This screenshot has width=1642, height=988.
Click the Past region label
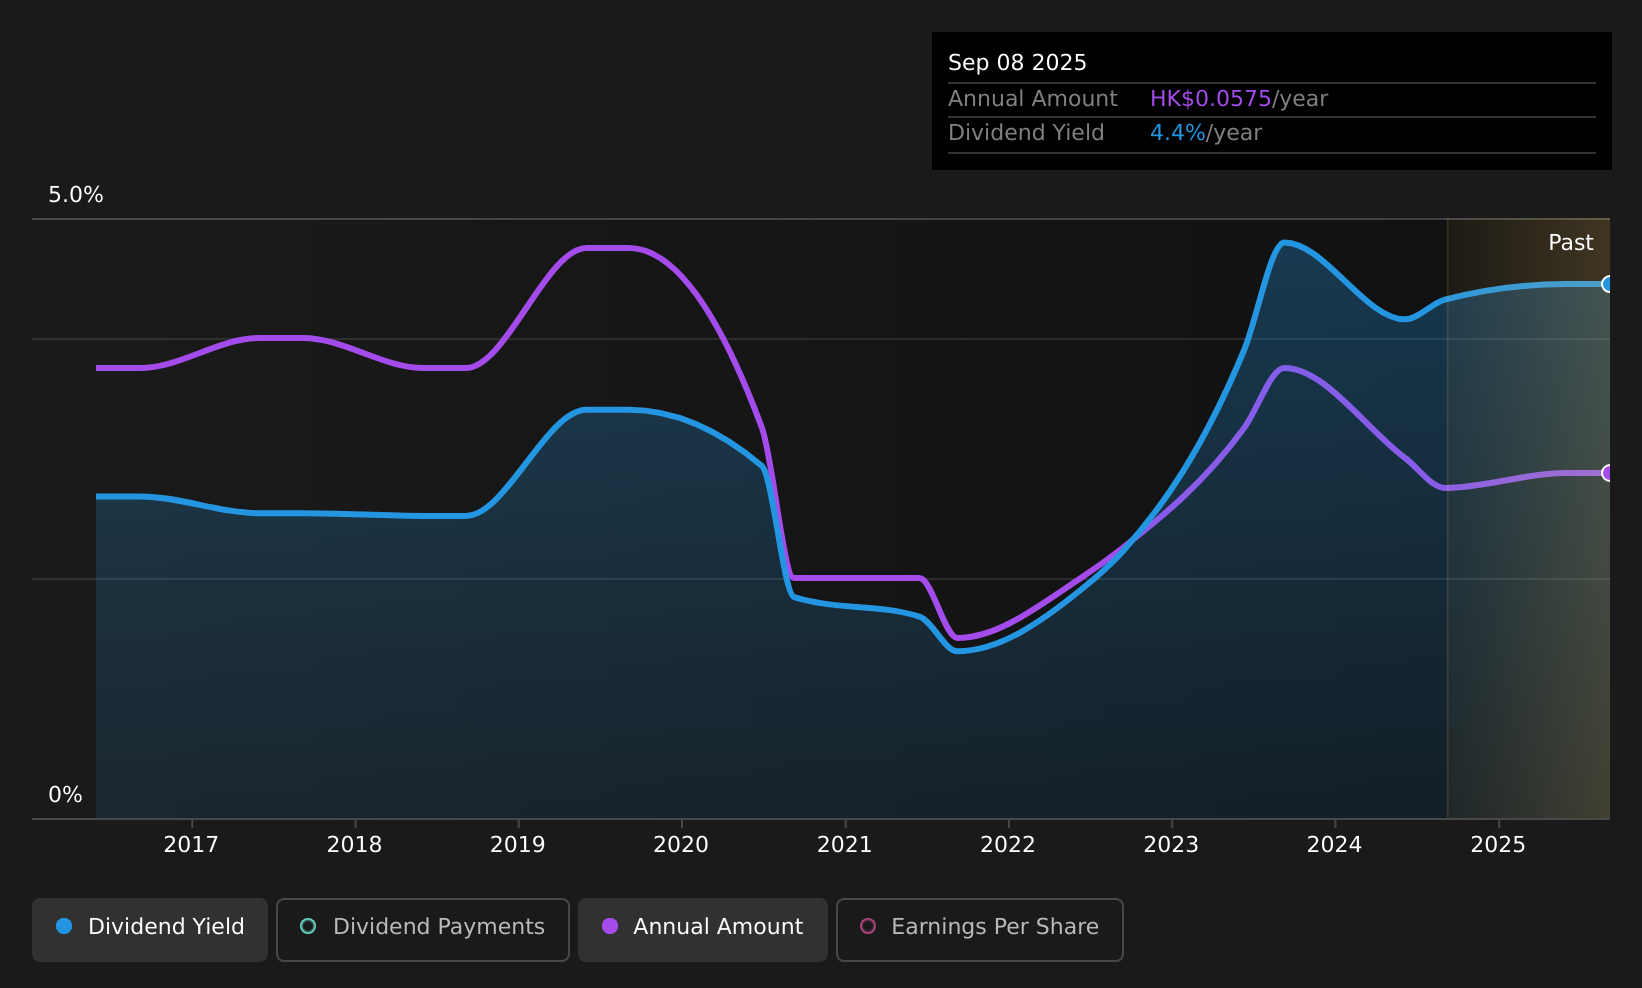click(x=1571, y=243)
